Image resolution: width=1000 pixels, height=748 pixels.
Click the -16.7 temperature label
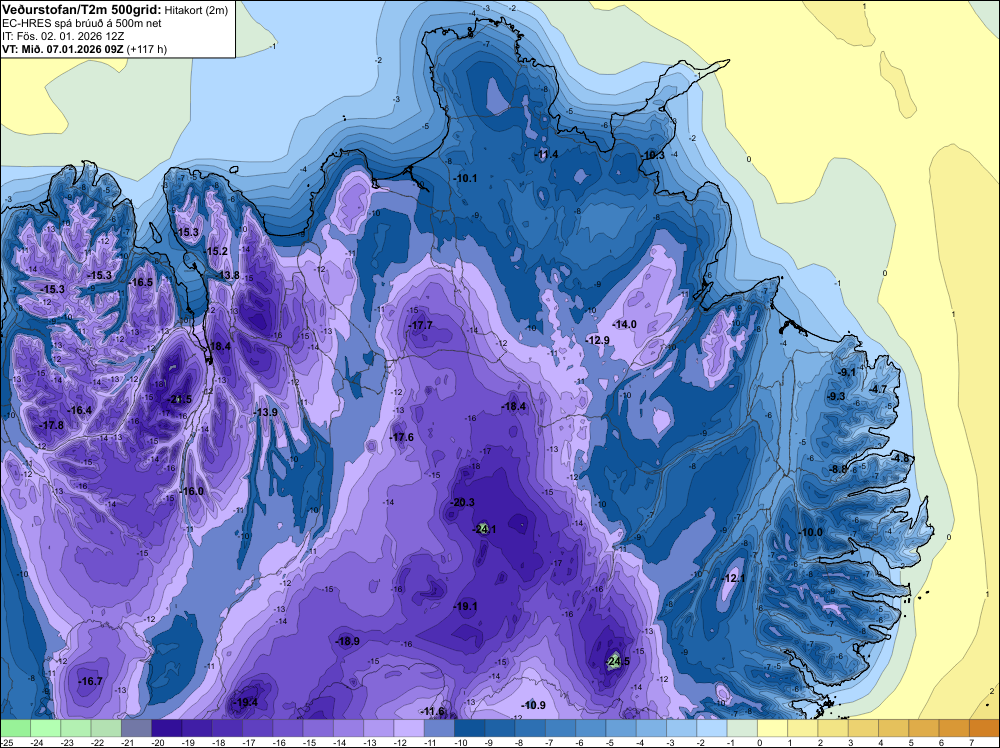(91, 681)
